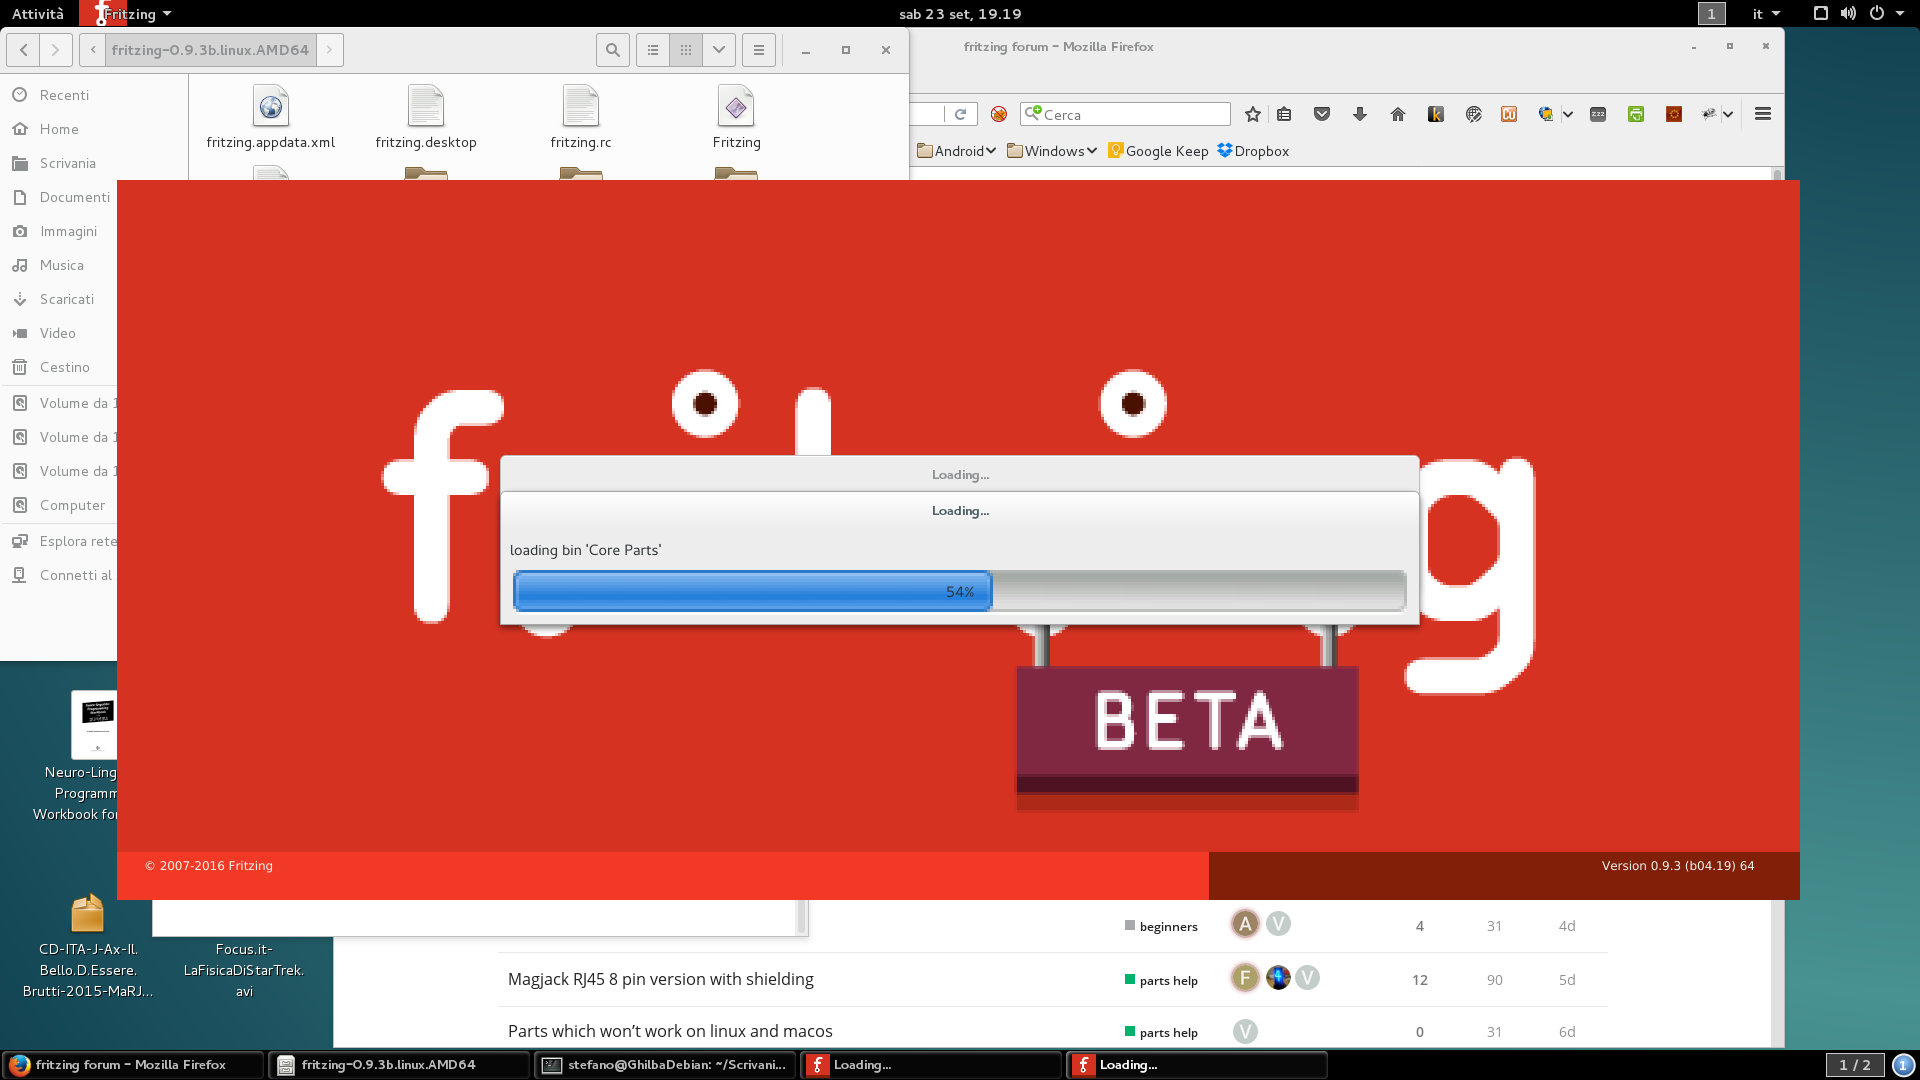Click the globe-pencil extension icon
The height and width of the screenshot is (1080, 1920).
tap(1473, 114)
